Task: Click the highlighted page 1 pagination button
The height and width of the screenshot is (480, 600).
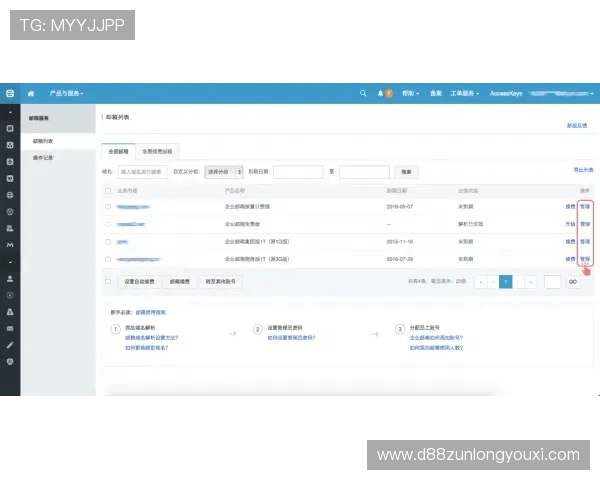Action: click(x=505, y=282)
